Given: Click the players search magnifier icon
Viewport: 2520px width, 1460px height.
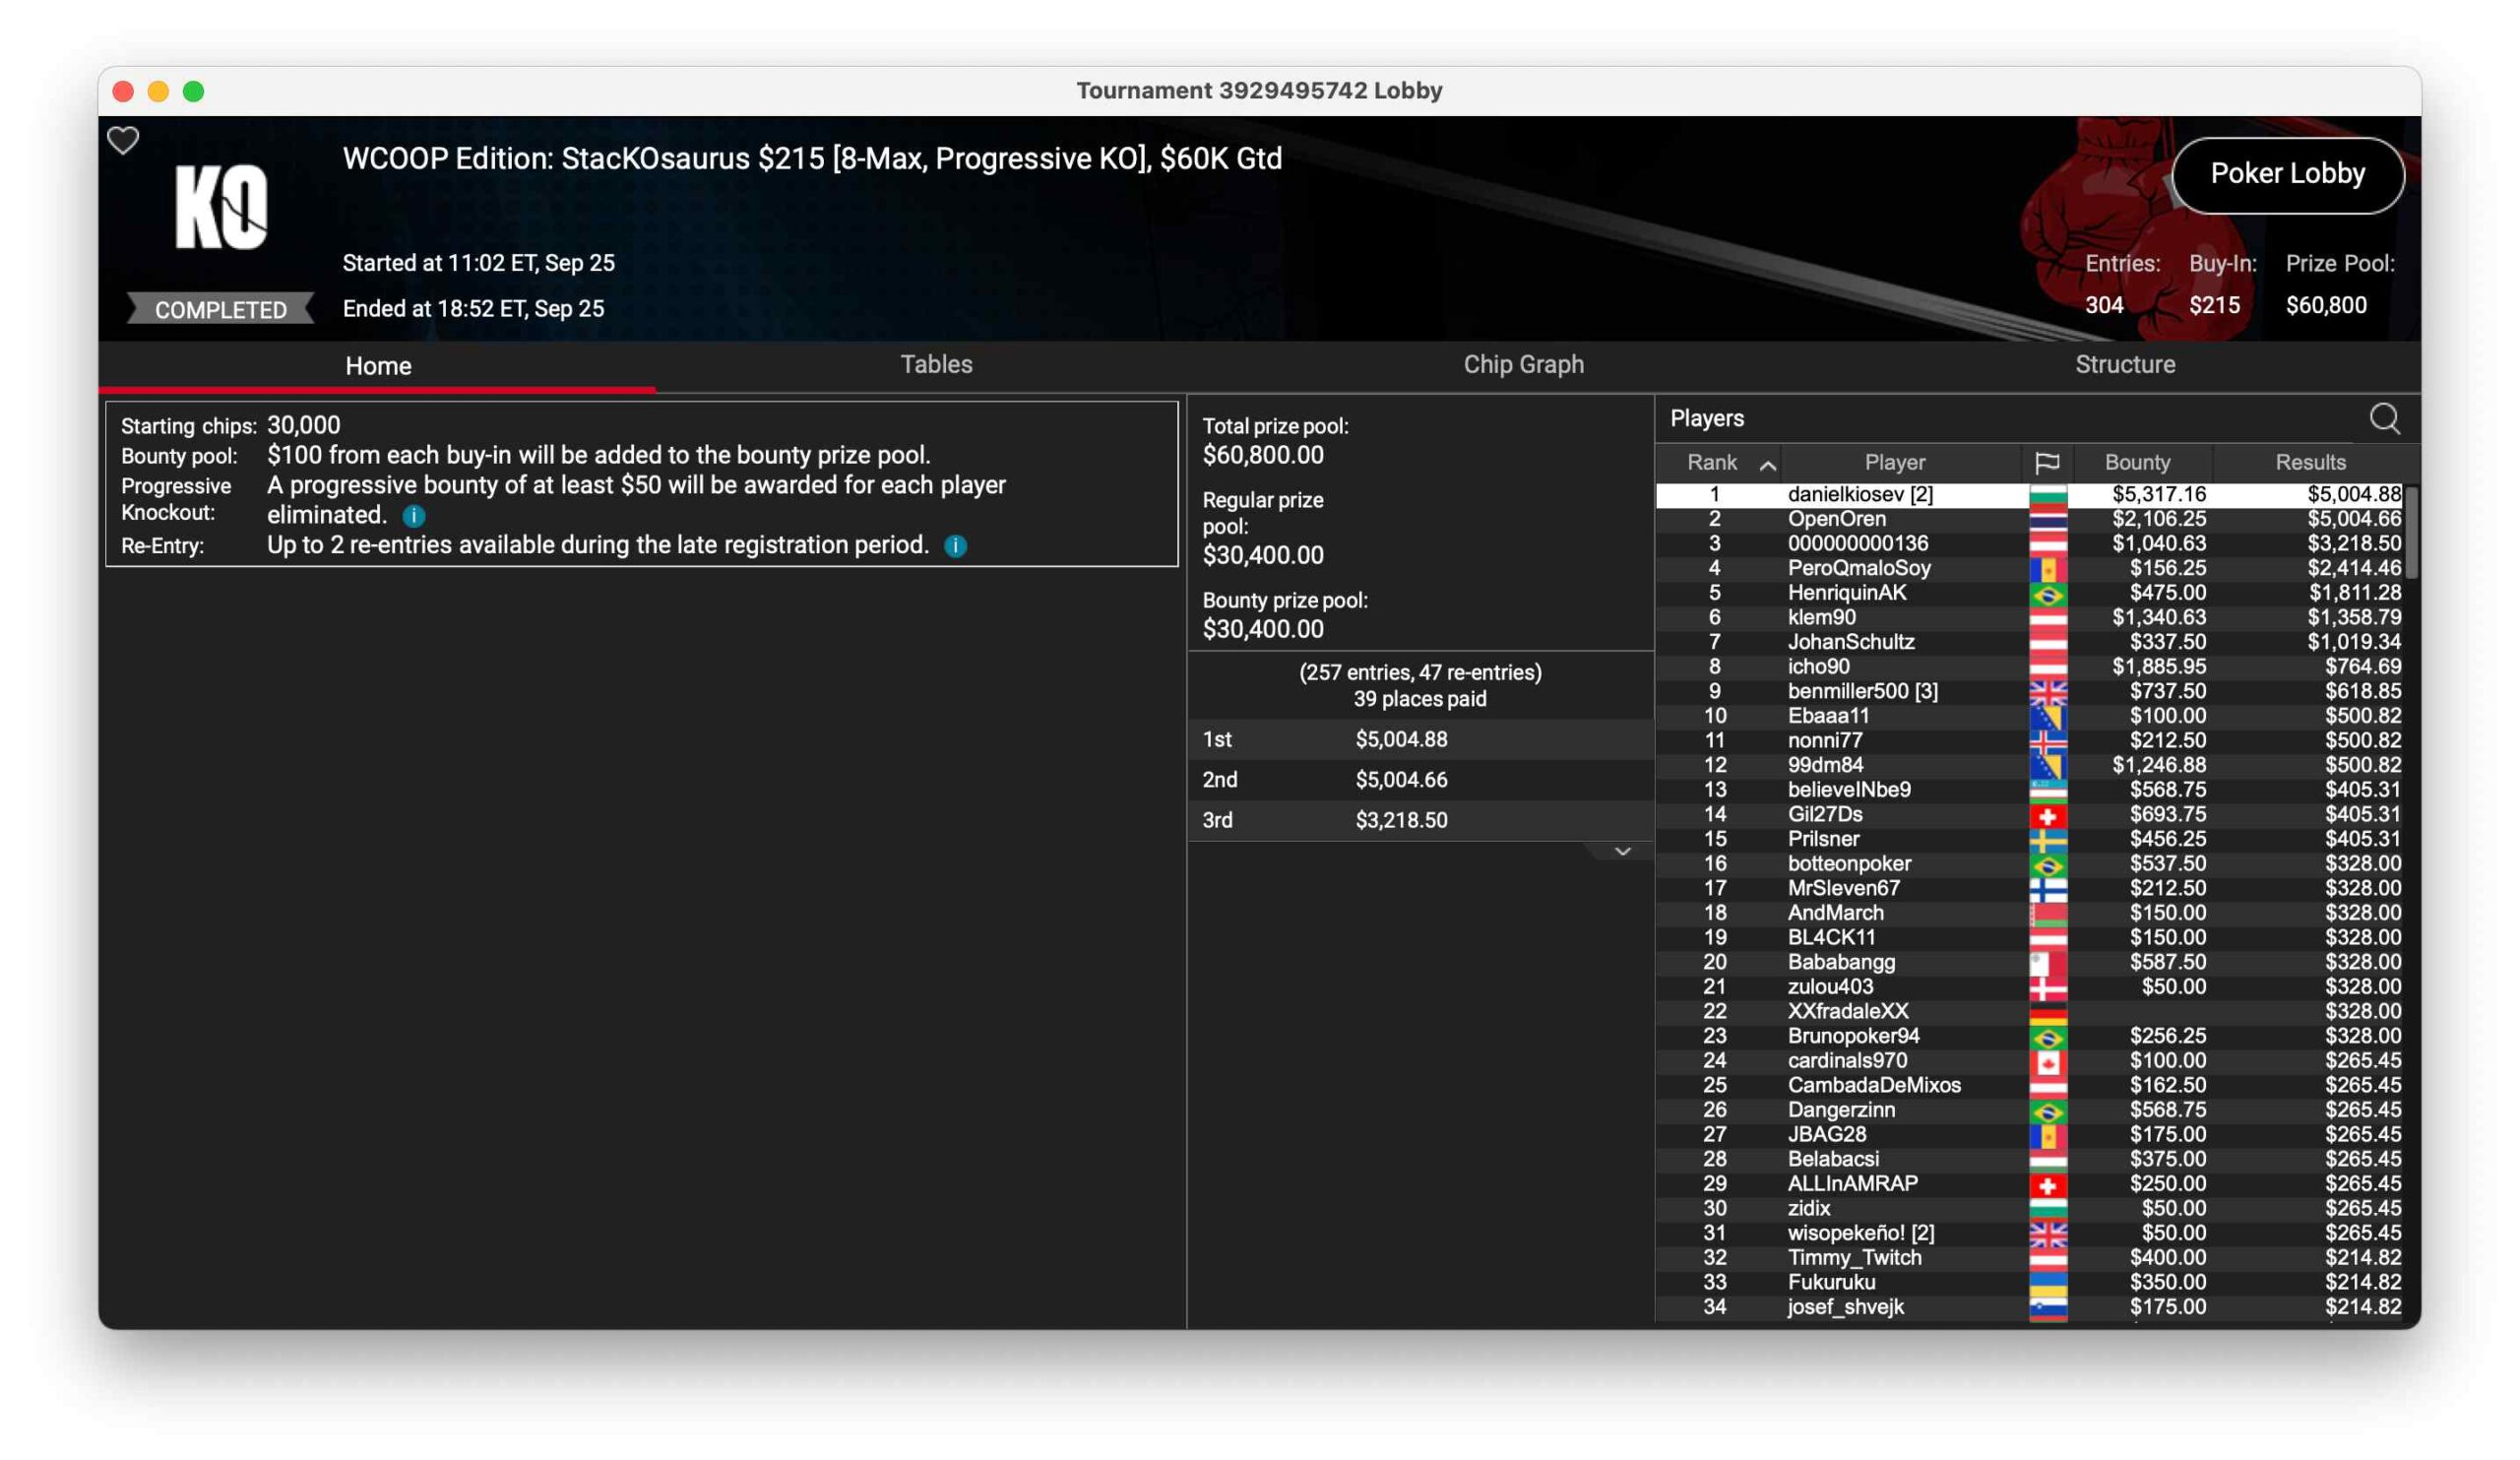Looking at the screenshot, I should point(2384,418).
